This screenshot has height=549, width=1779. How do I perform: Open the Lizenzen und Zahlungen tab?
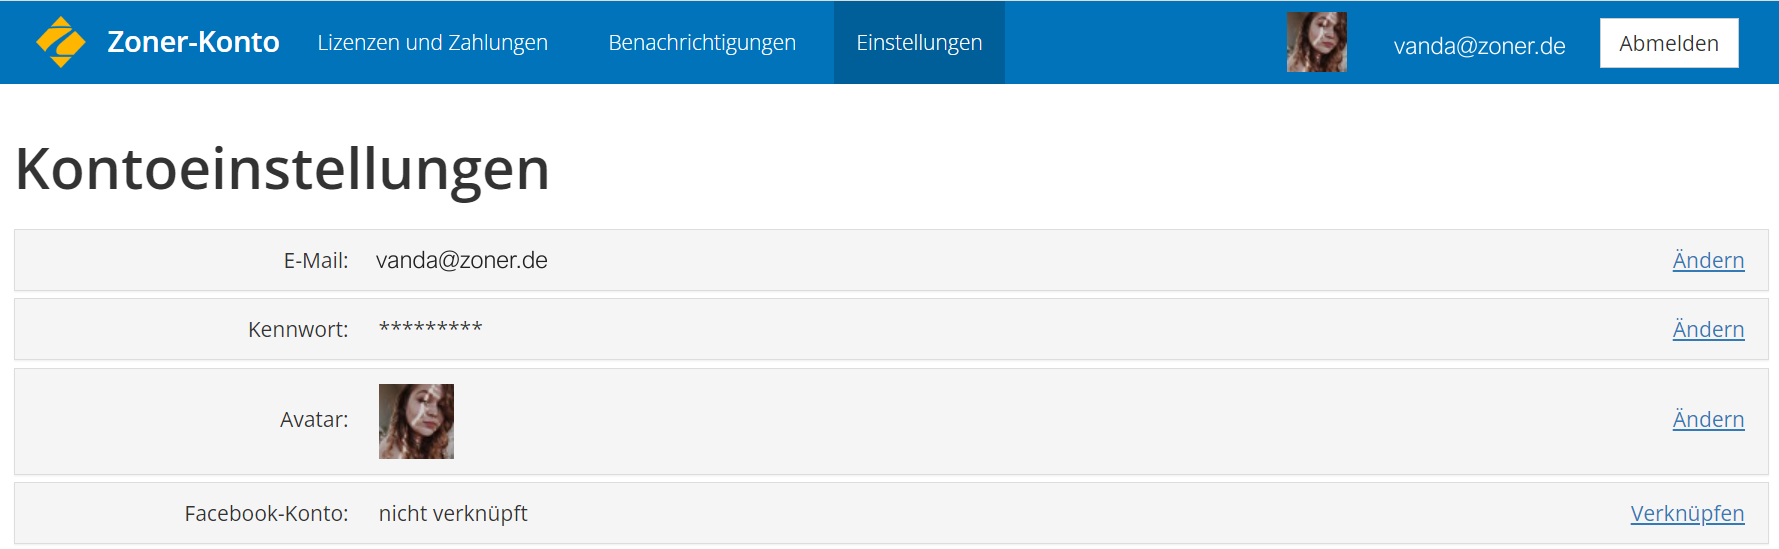pos(432,42)
